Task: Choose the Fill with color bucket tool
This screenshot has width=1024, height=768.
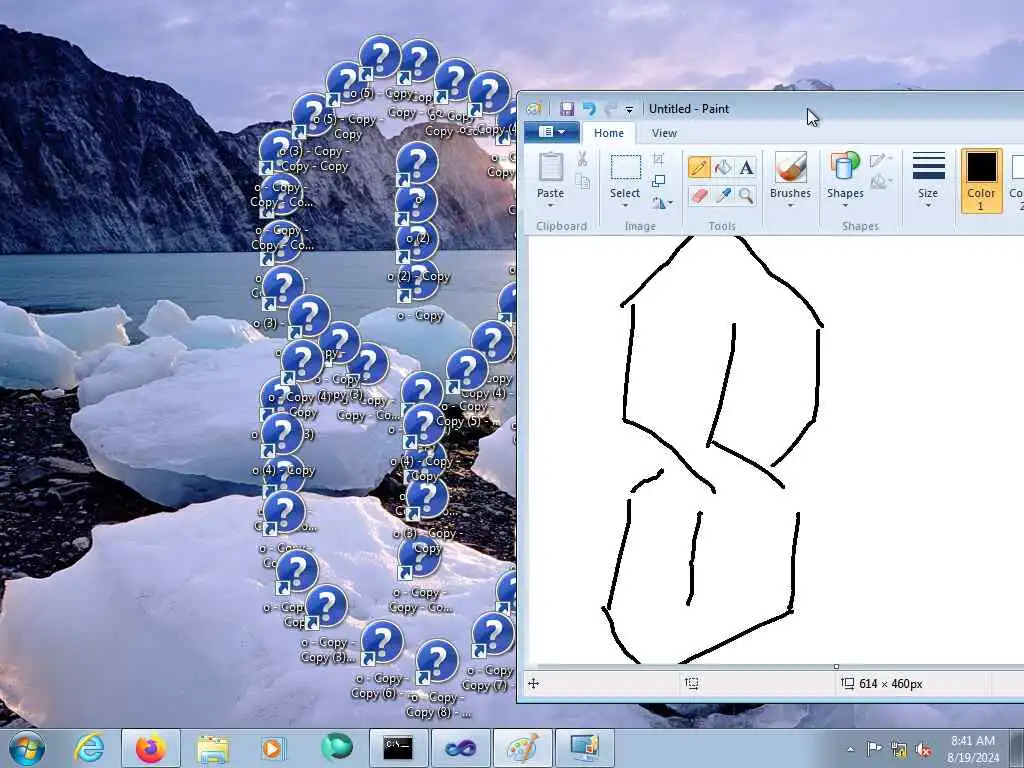Action: (x=723, y=167)
